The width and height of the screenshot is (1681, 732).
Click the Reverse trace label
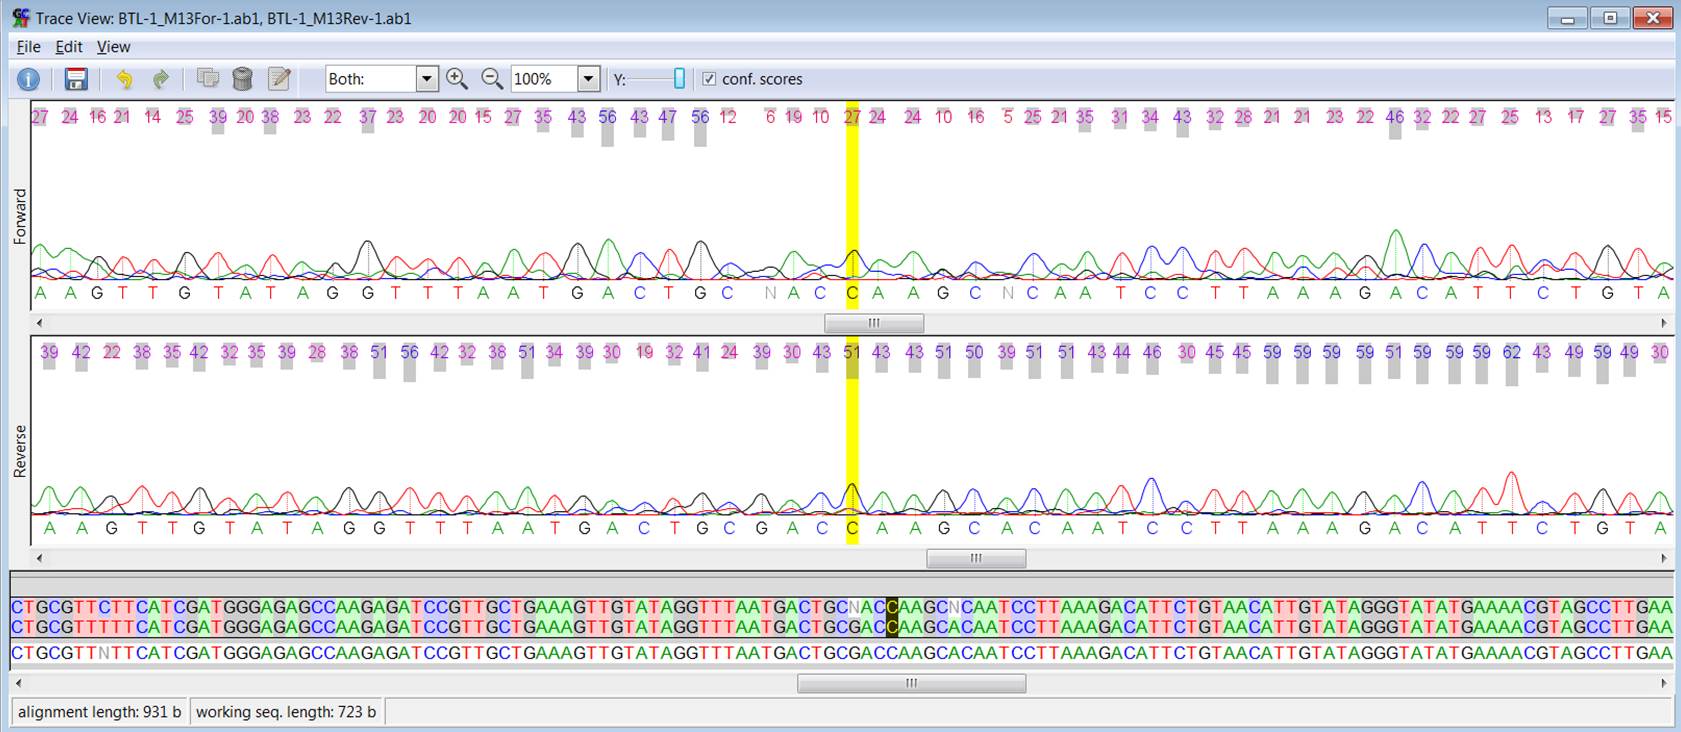coord(20,451)
